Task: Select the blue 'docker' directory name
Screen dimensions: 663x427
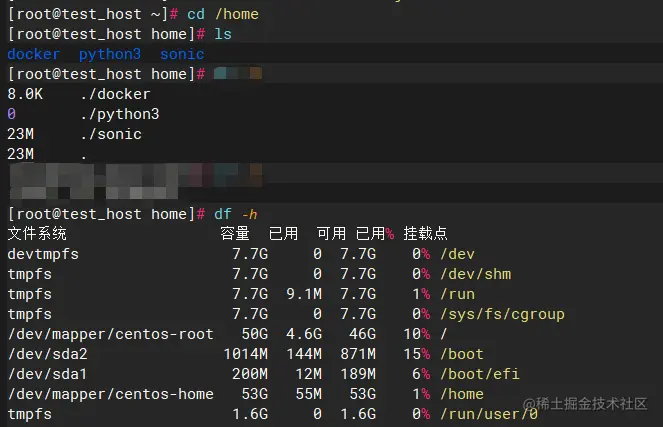Action: click(34, 54)
